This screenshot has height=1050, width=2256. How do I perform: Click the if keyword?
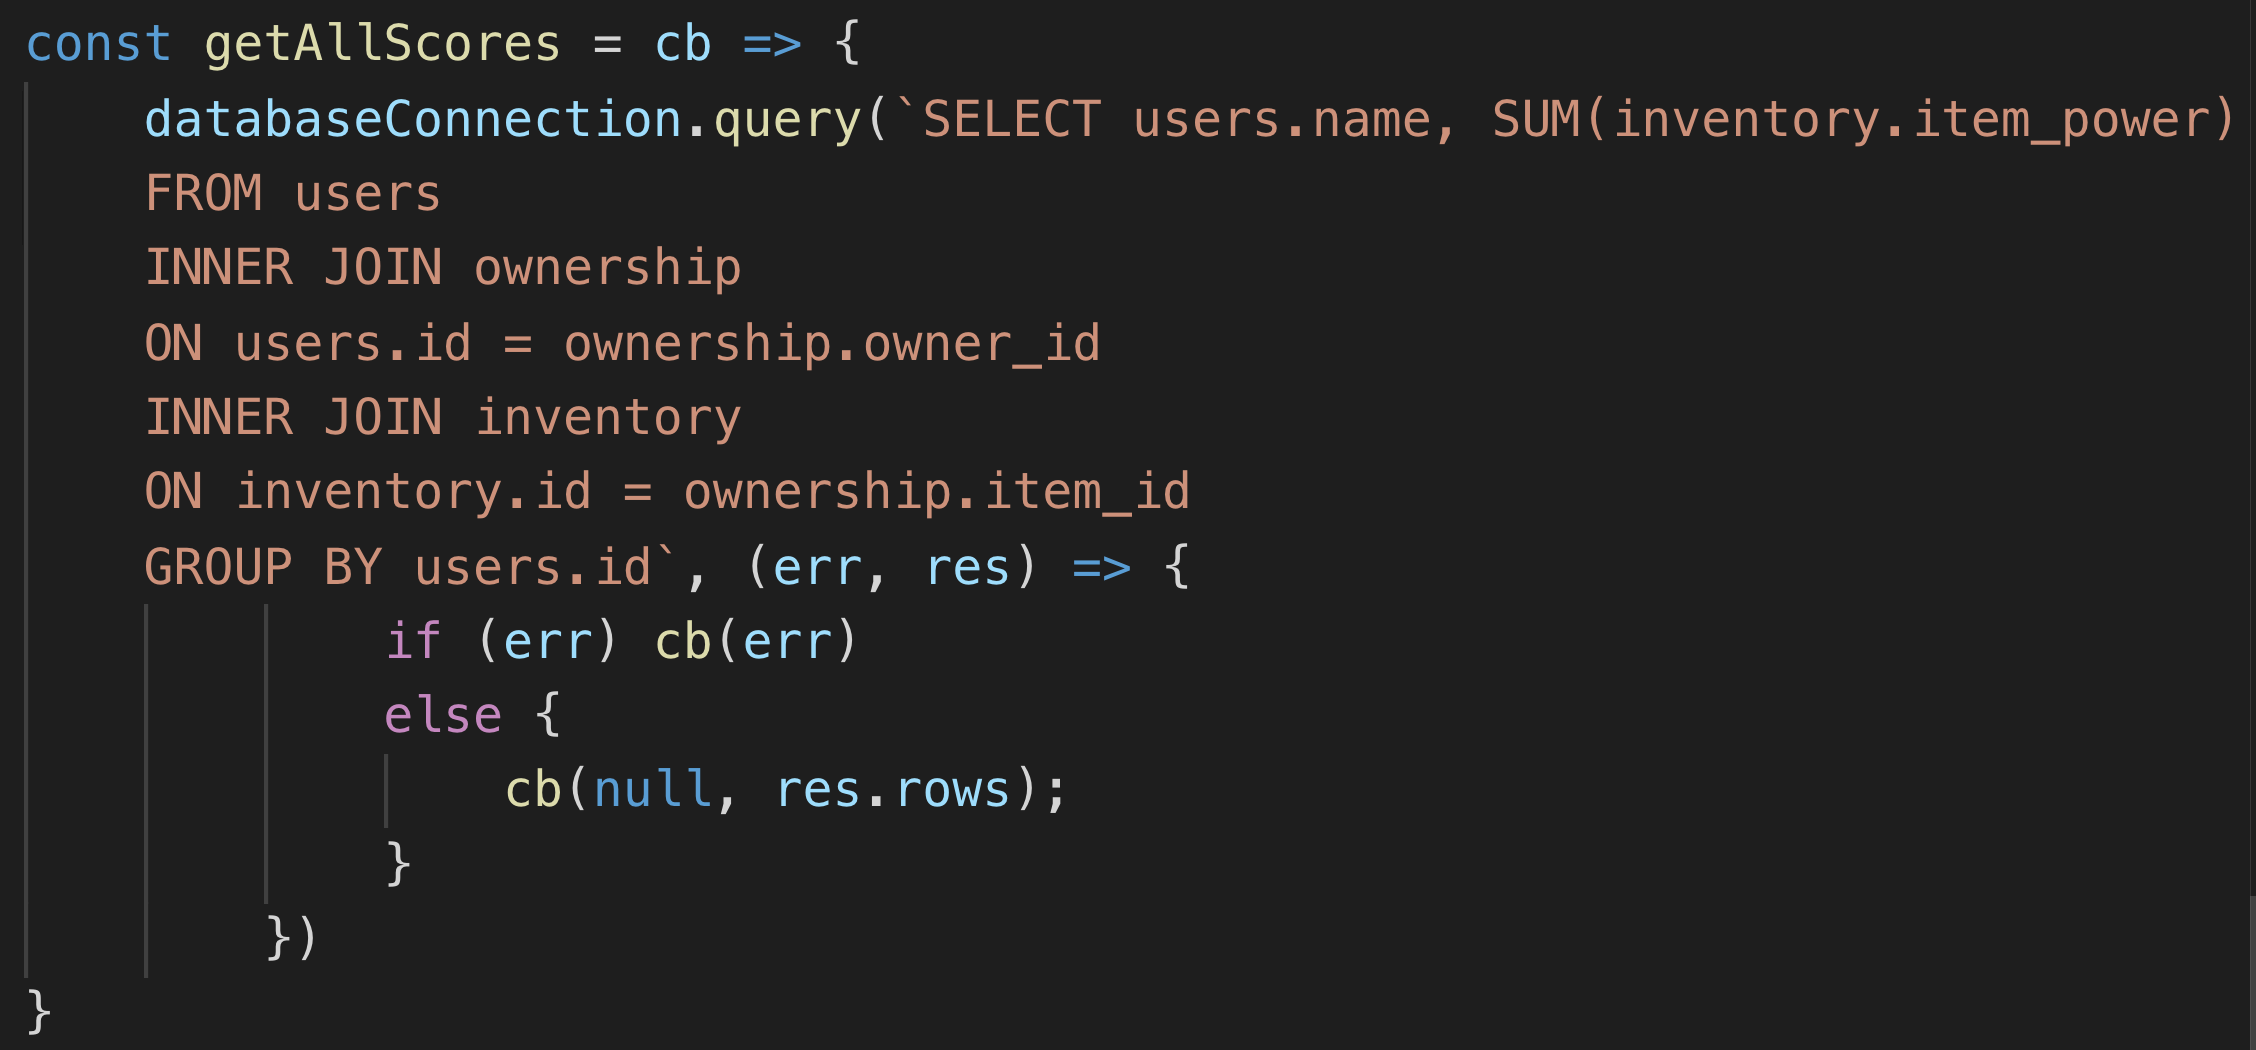click(x=413, y=641)
